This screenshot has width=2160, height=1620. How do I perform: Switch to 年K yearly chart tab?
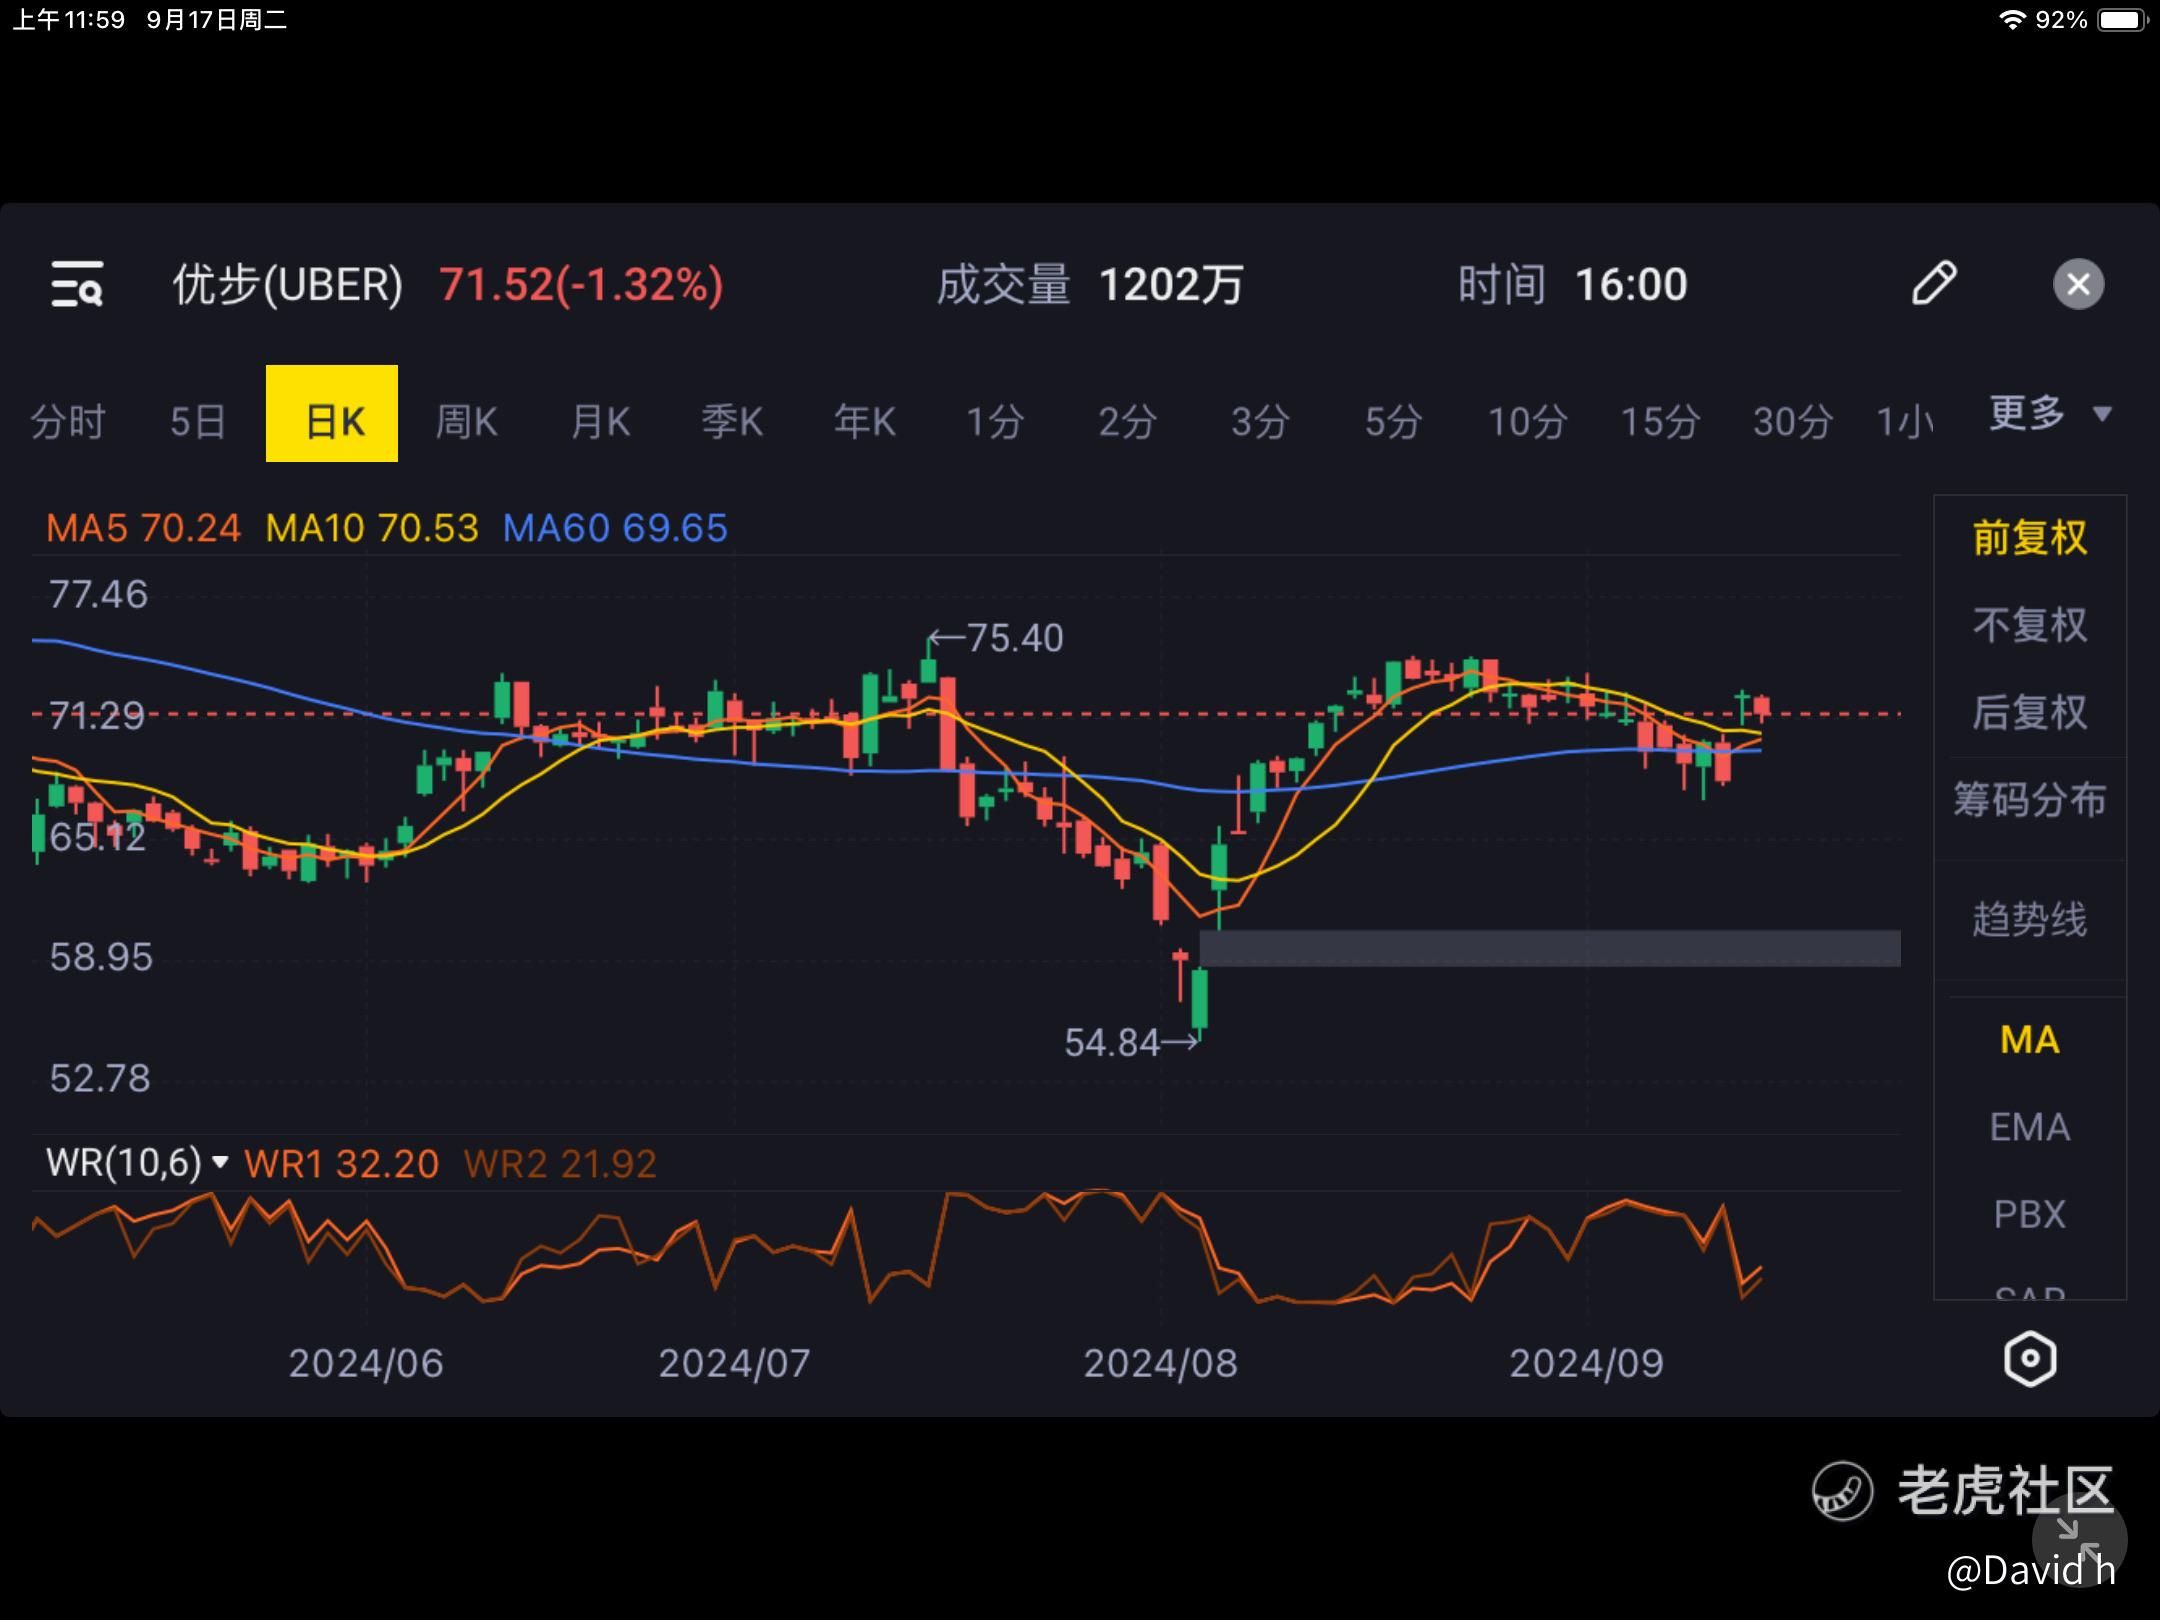coord(865,422)
